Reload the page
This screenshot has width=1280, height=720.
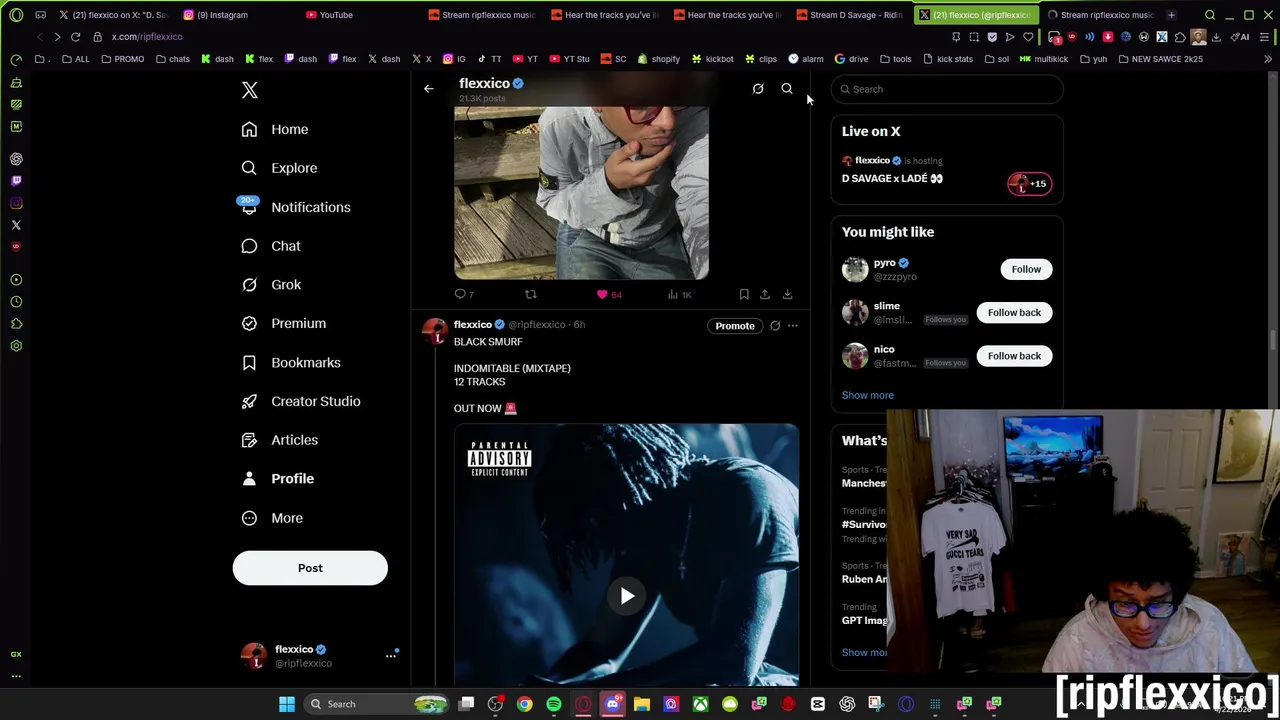75,37
